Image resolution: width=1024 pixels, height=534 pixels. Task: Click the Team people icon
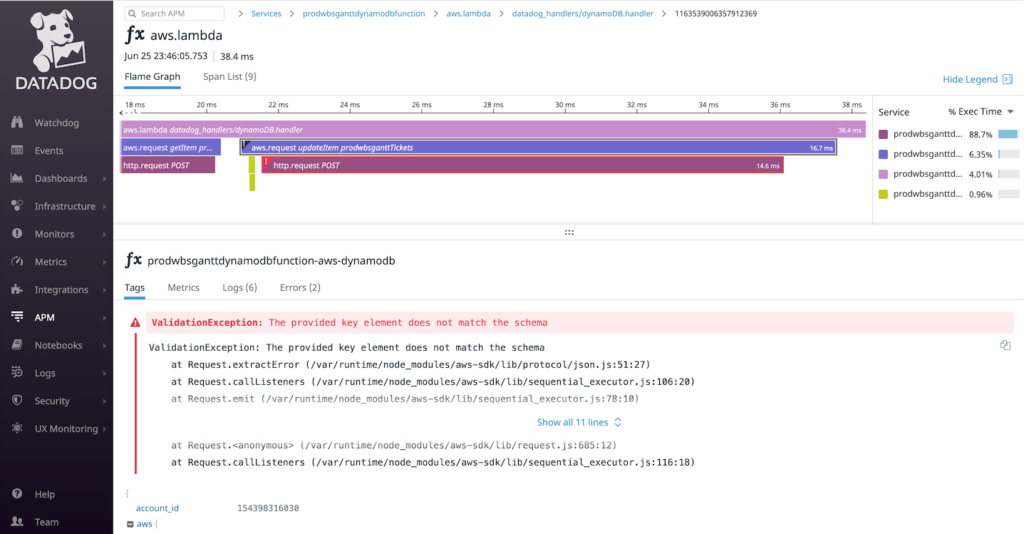pyautogui.click(x=17, y=522)
